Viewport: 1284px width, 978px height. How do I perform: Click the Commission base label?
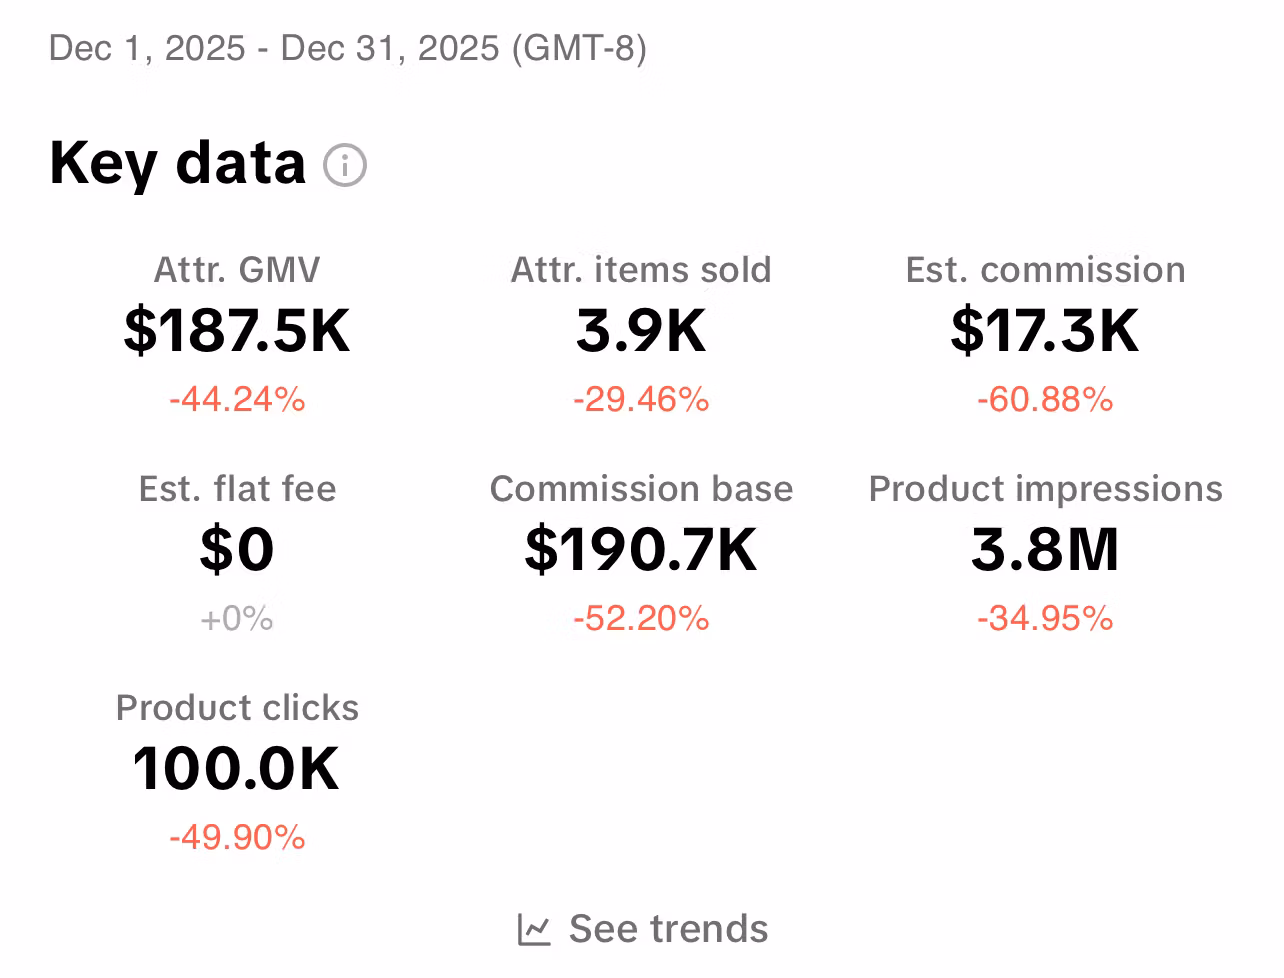tap(641, 489)
